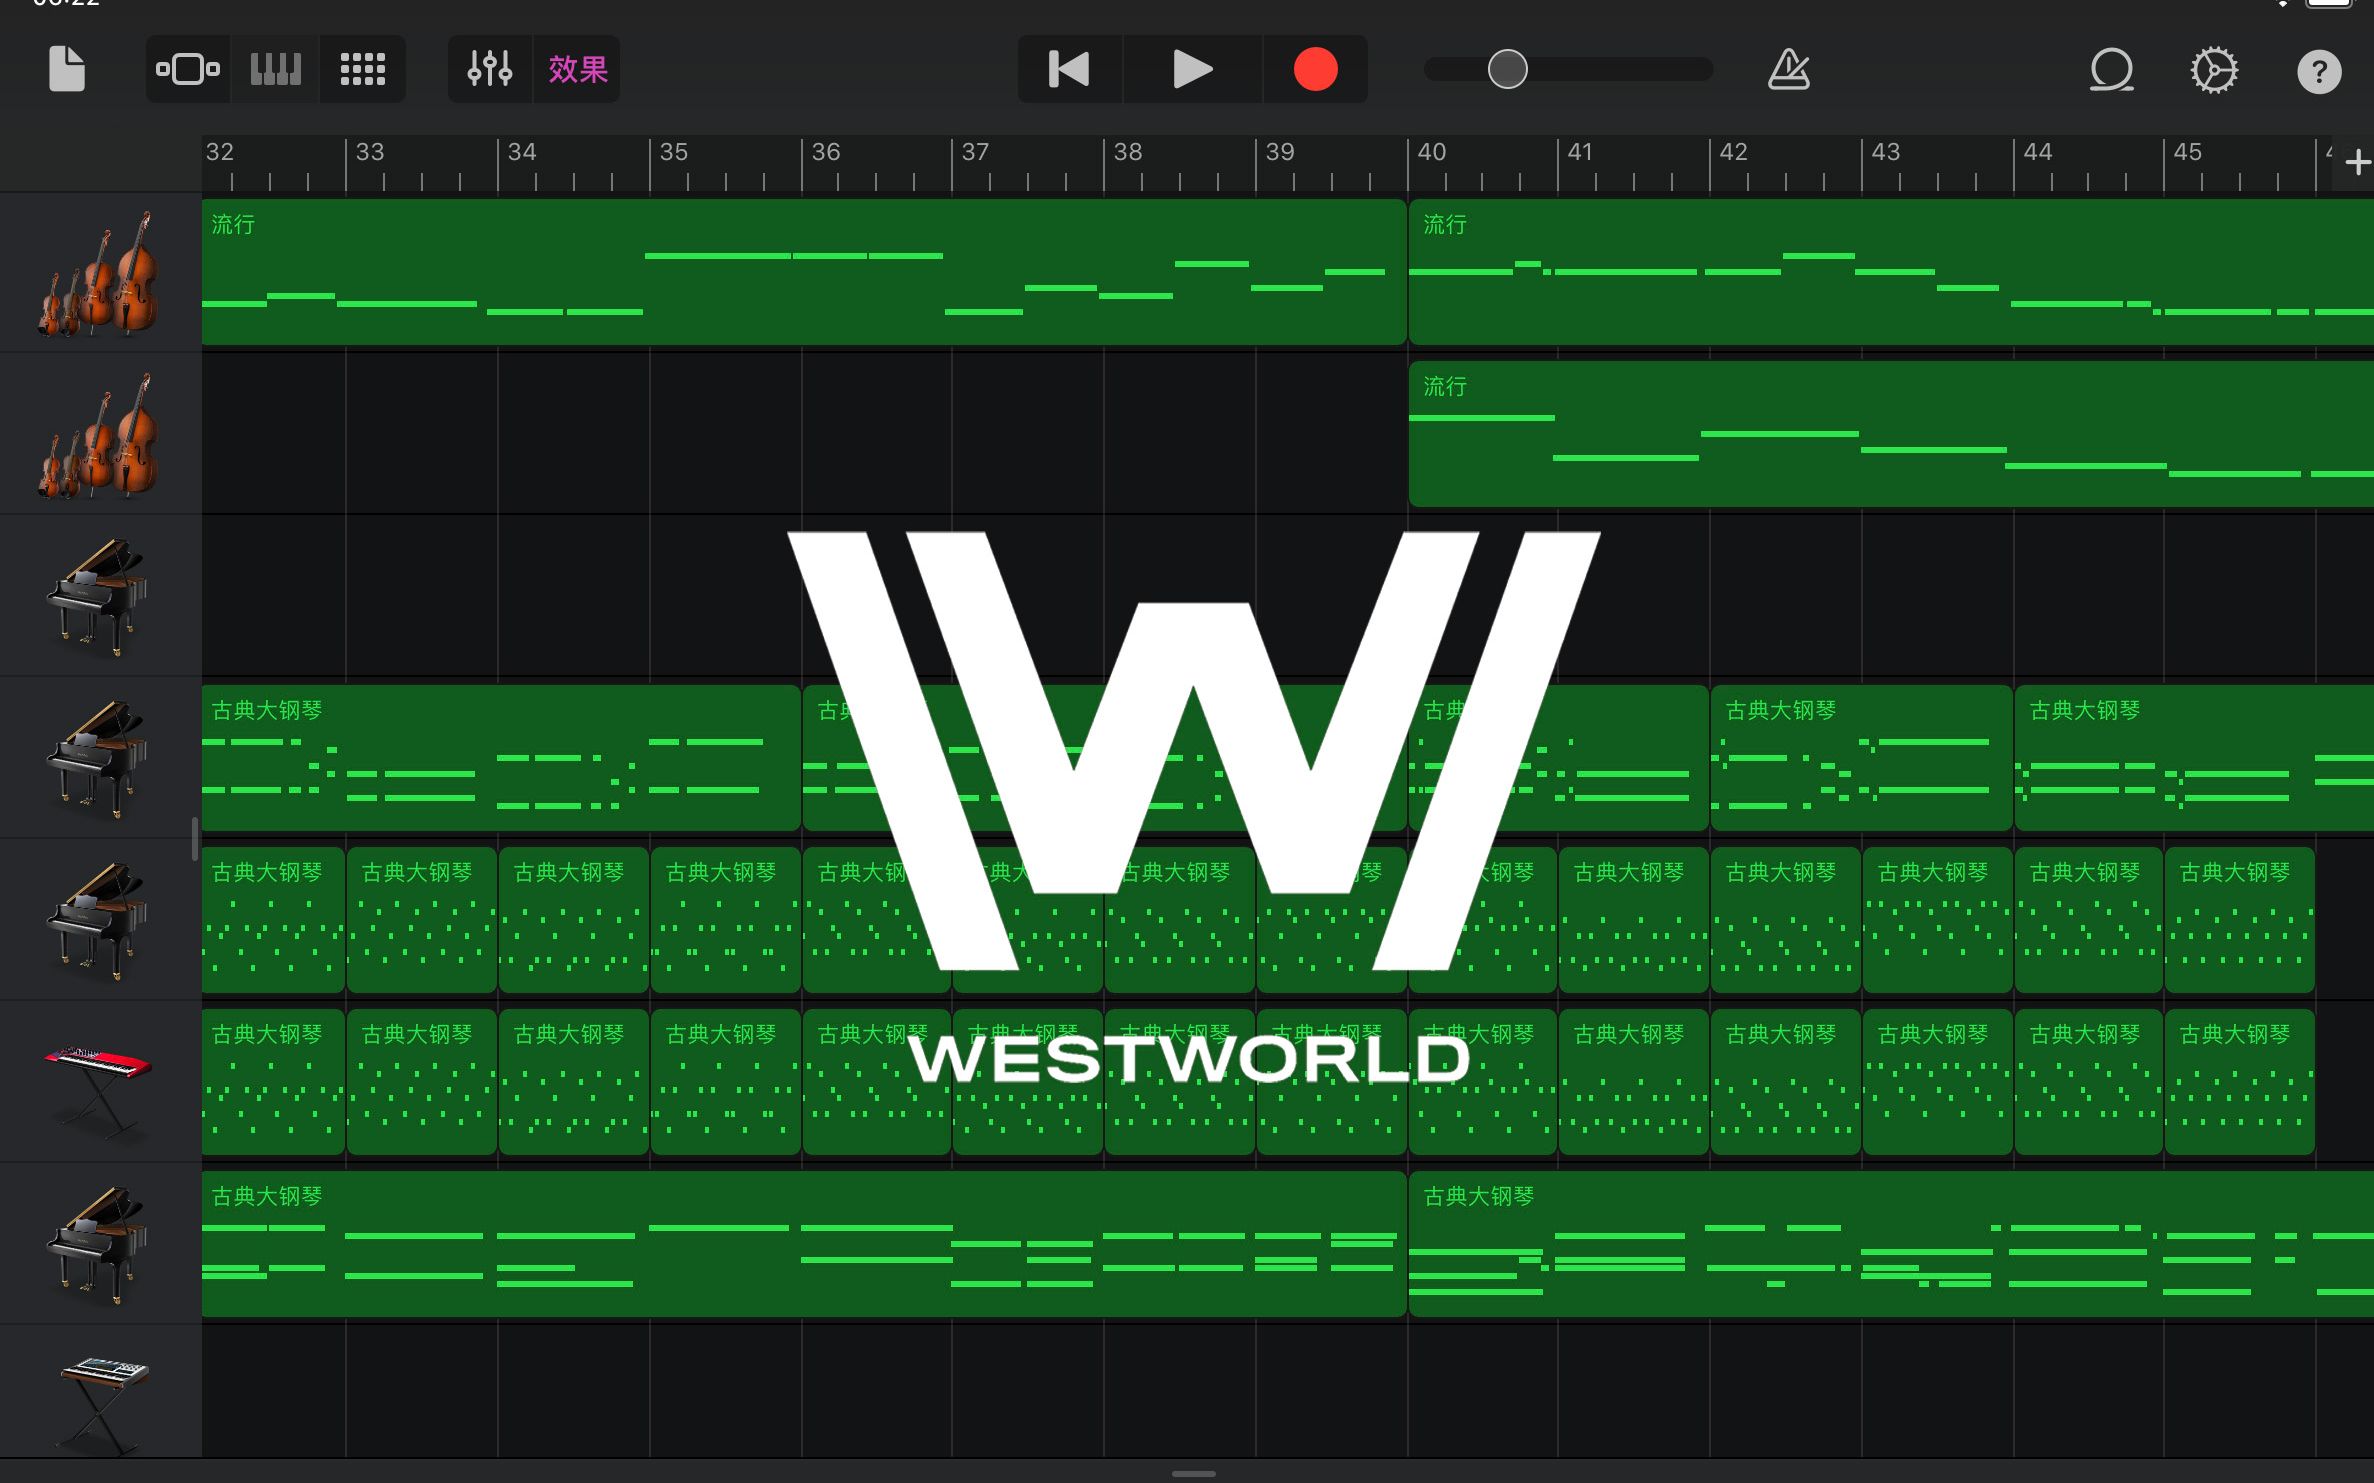Open My Songs document browser

67,69
